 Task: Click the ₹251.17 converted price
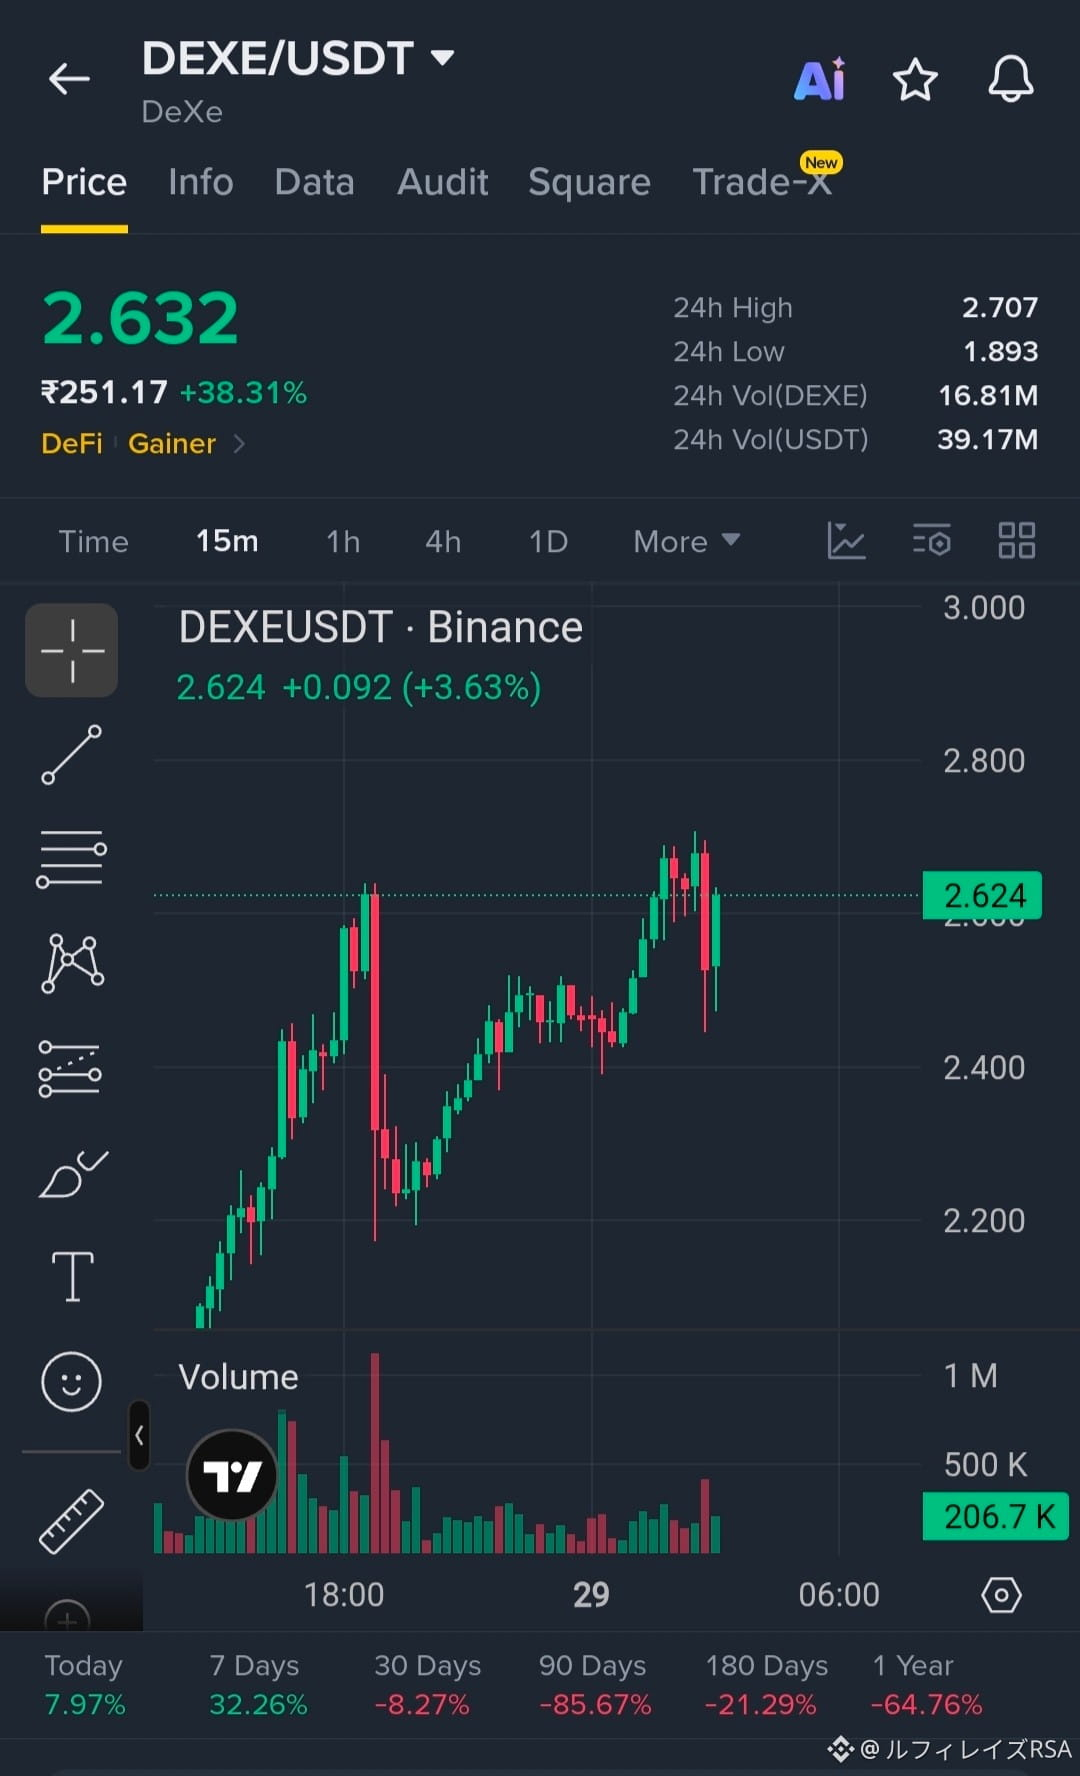104,392
